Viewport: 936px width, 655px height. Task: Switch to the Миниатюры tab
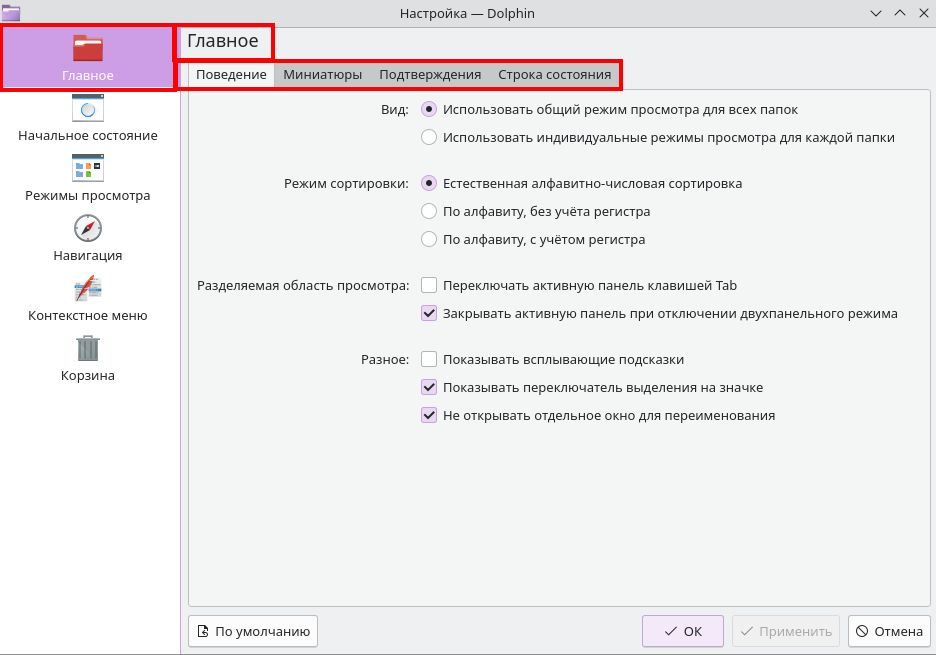322,75
